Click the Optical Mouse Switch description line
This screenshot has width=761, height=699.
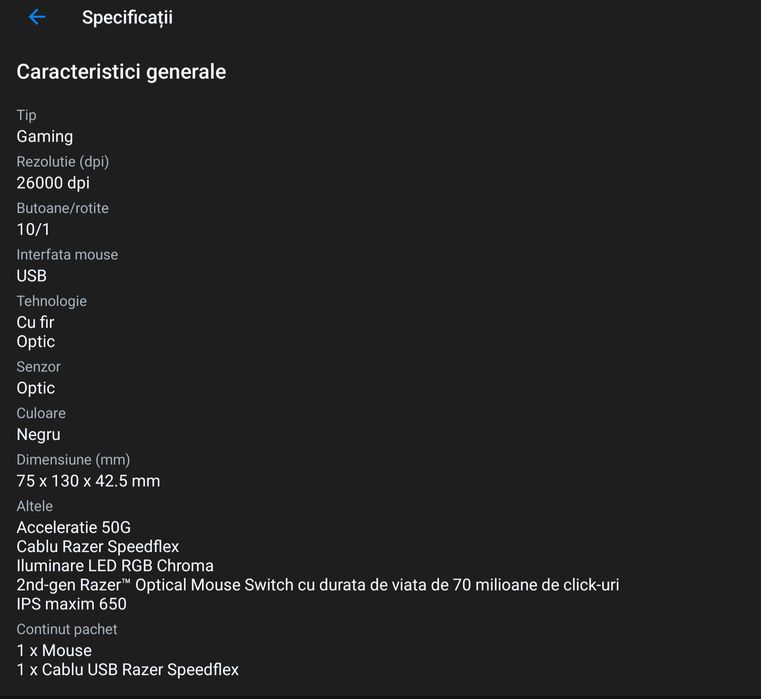318,584
